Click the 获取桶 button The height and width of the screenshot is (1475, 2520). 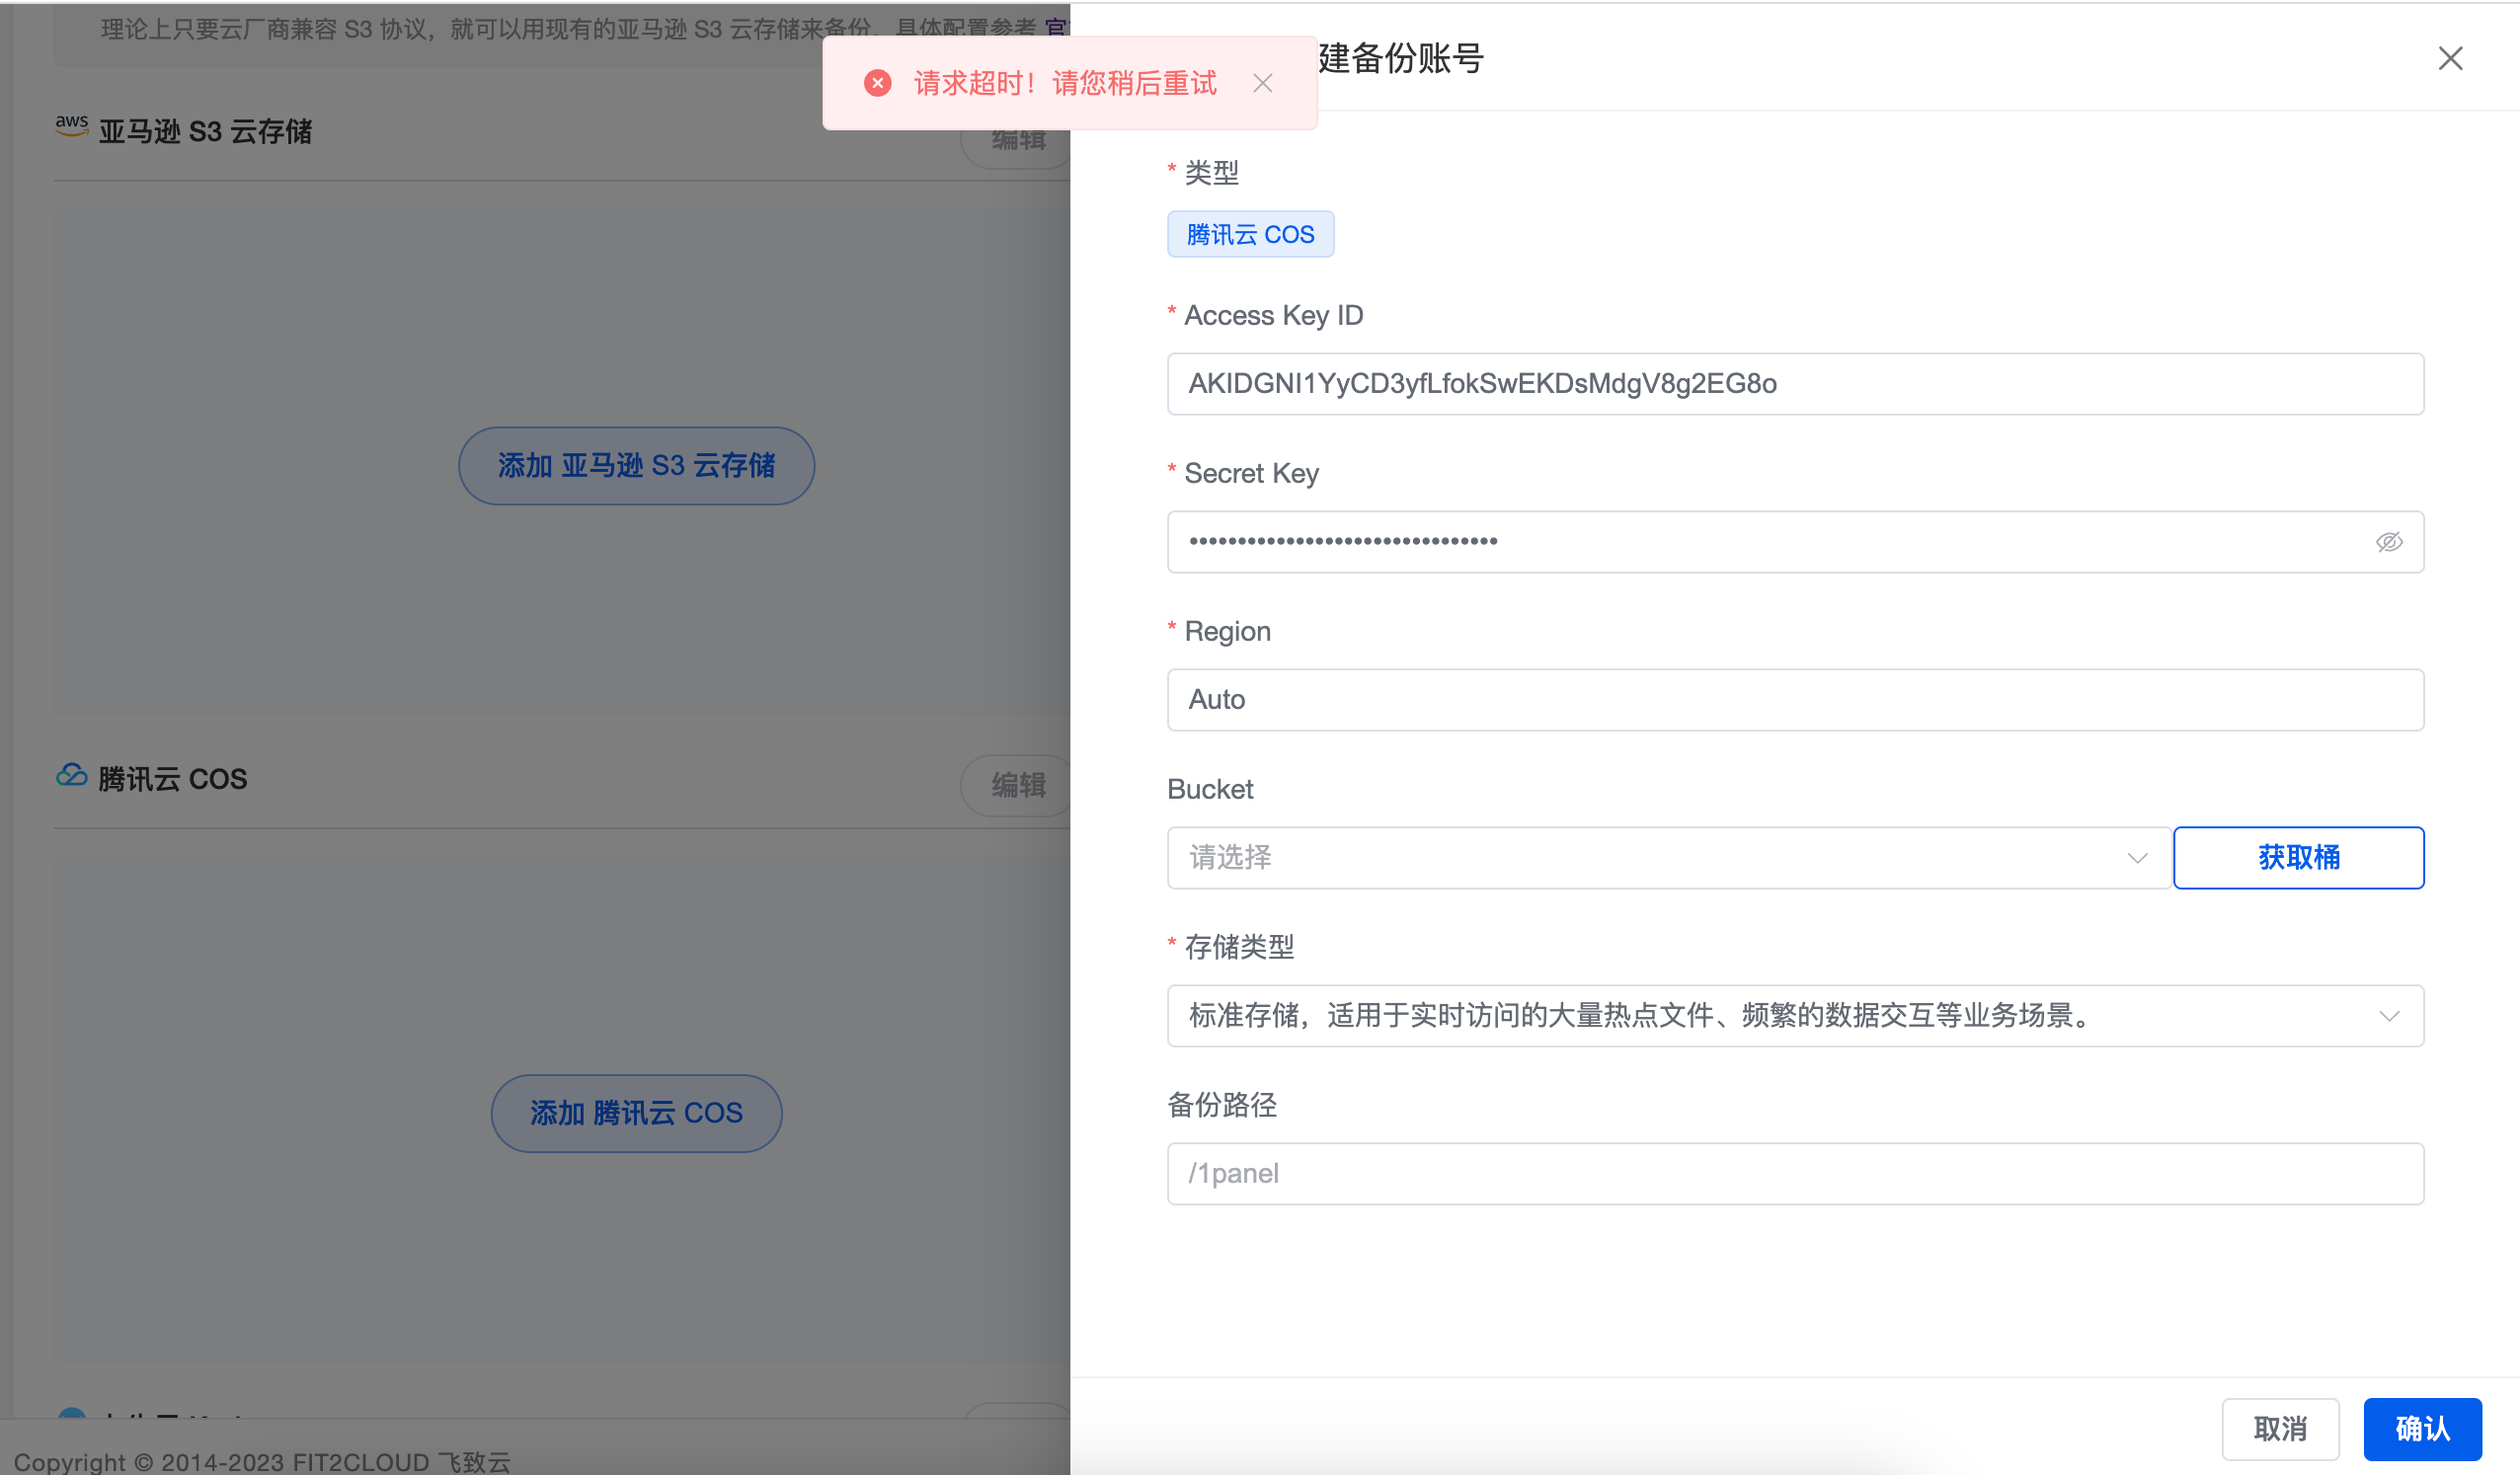2298,858
